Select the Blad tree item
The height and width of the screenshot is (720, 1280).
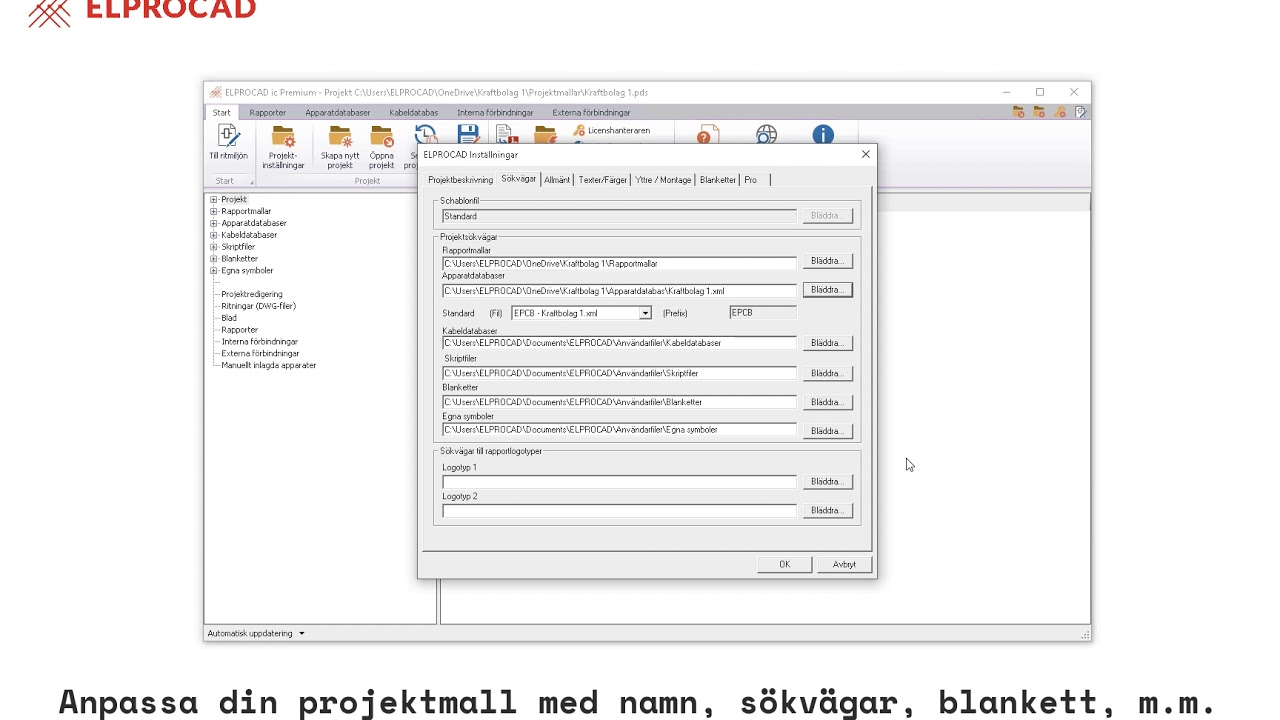click(x=229, y=318)
